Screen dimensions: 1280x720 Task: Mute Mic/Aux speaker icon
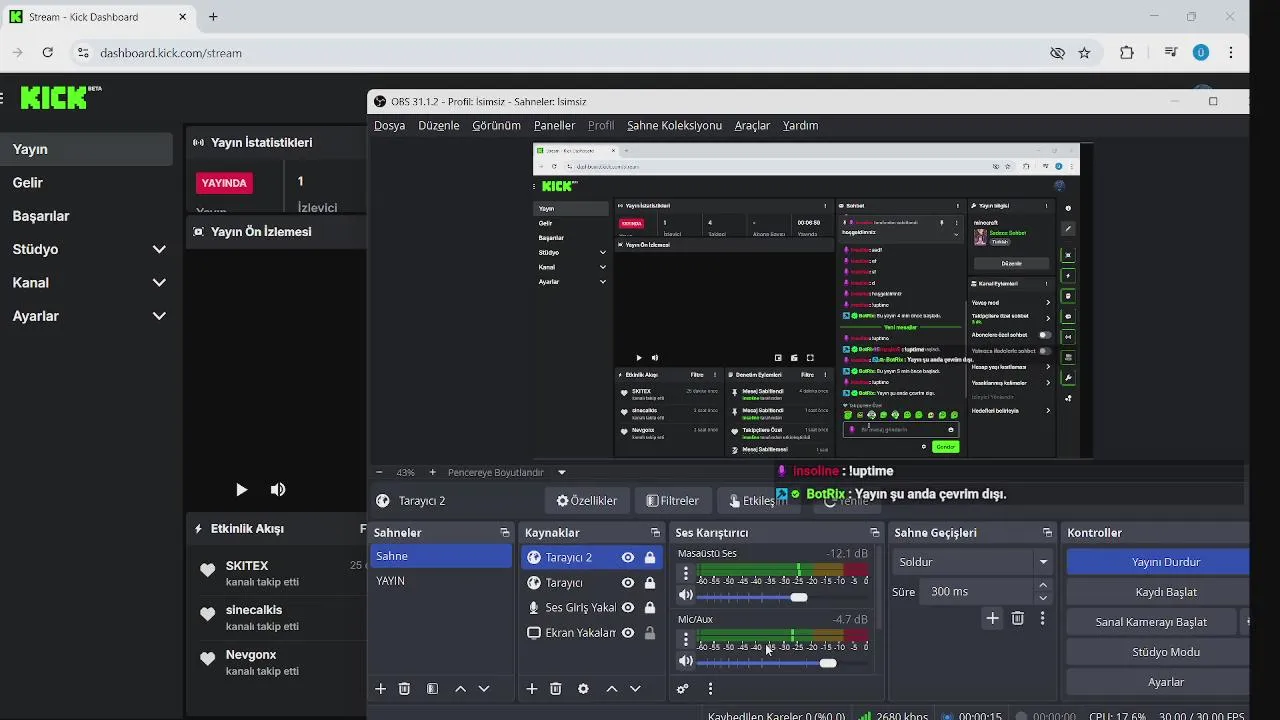click(x=686, y=662)
